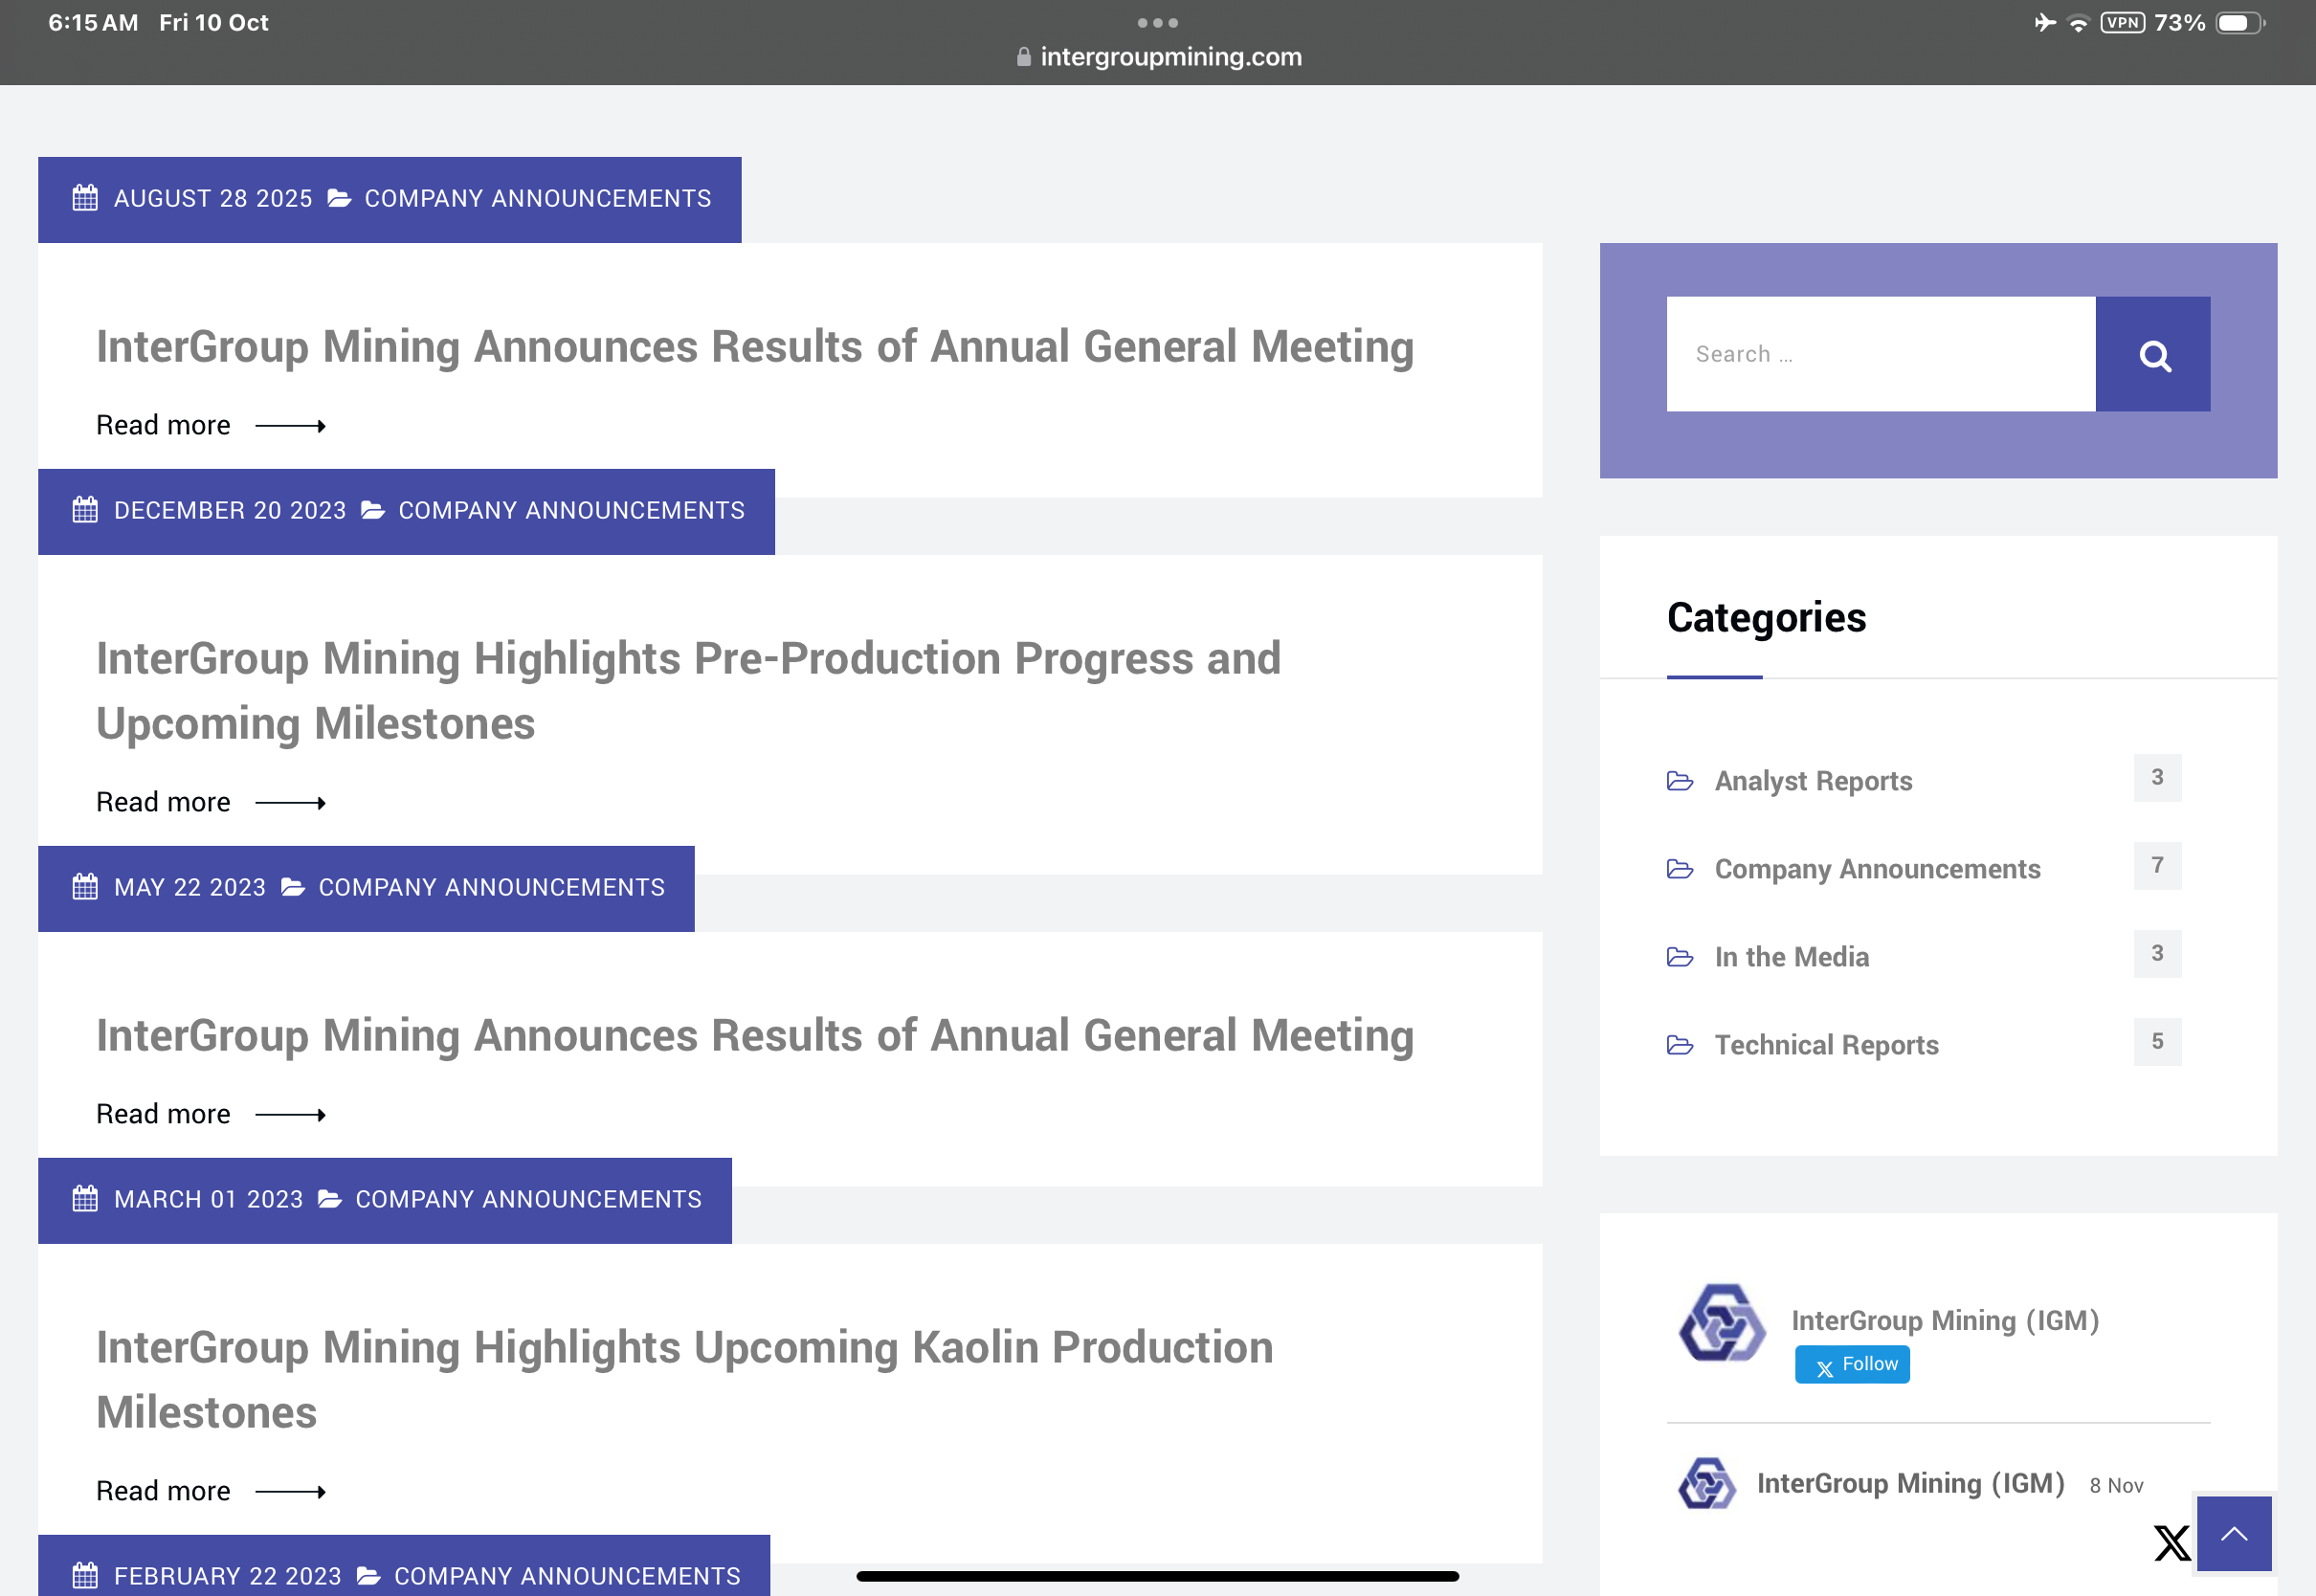Image resolution: width=2316 pixels, height=1596 pixels.
Task: Open the Technical Reports category link
Action: [x=1826, y=1045]
